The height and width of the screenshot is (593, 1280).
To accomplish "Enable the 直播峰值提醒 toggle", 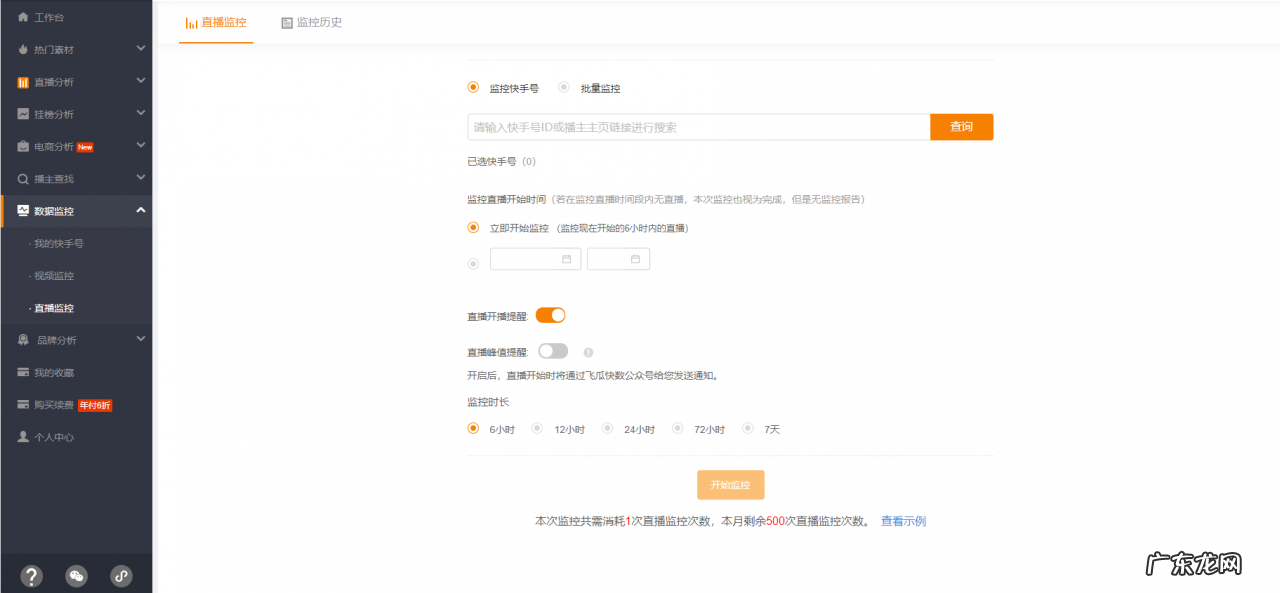I will coord(552,351).
